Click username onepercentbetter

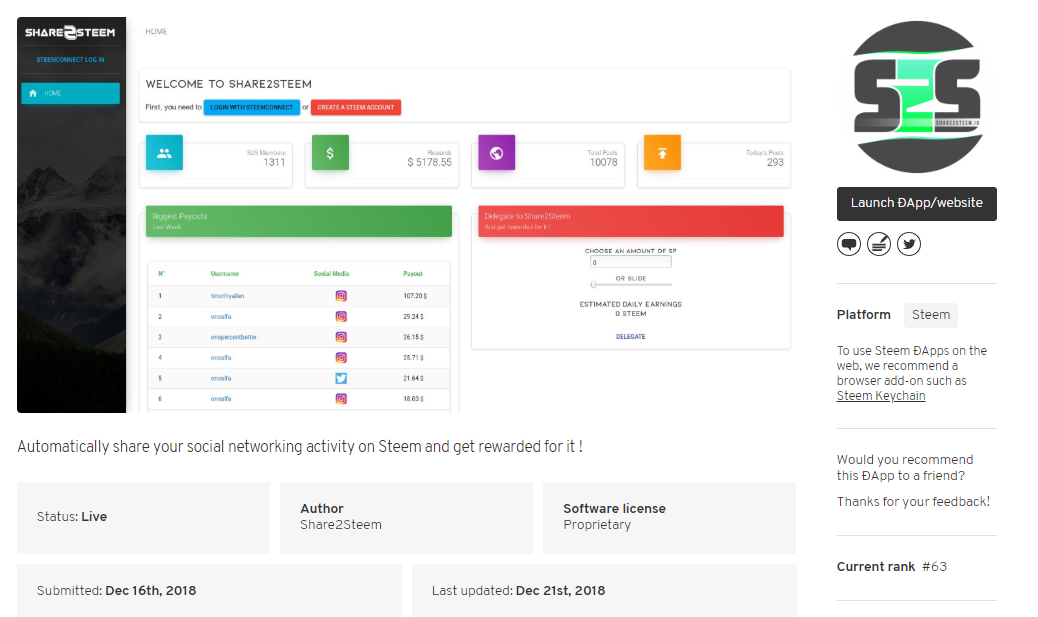(234, 337)
